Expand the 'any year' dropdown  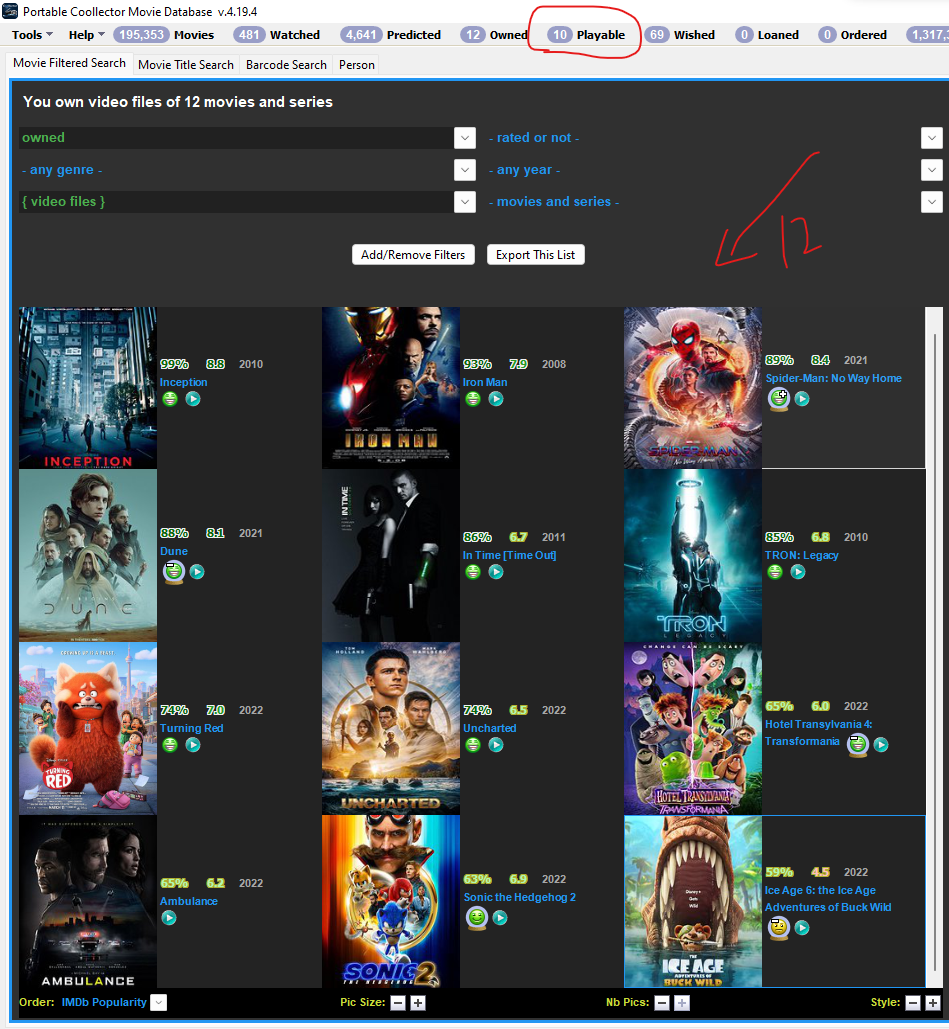931,169
